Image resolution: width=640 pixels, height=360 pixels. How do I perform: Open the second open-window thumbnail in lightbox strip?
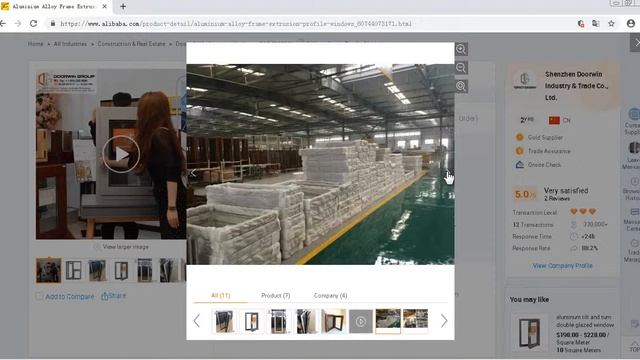pyautogui.click(x=251, y=321)
